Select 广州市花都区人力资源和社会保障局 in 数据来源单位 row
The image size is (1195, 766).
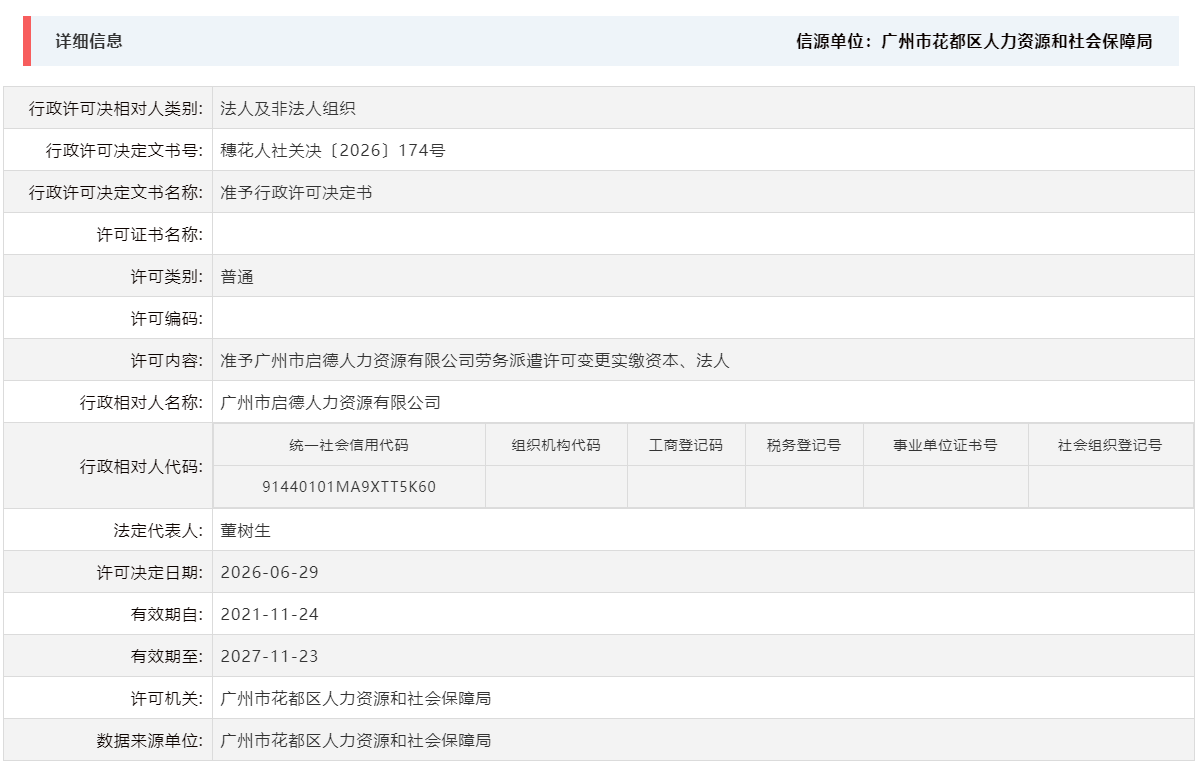[x=356, y=740]
